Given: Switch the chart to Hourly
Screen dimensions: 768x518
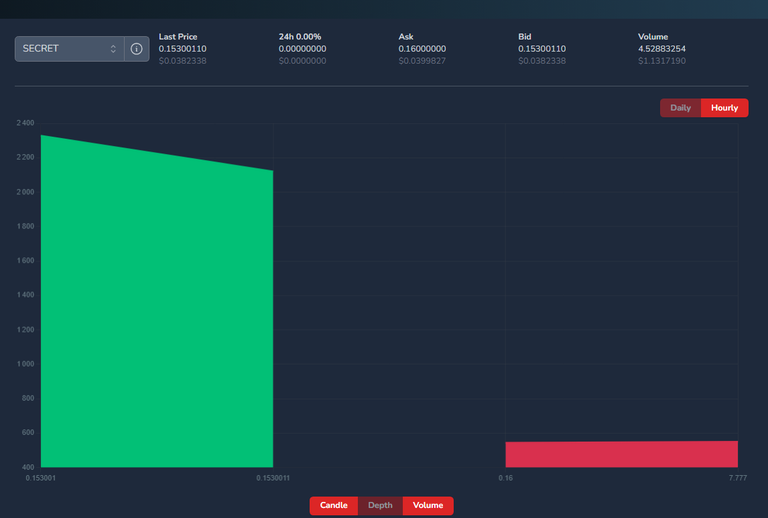Looking at the screenshot, I should point(724,108).
